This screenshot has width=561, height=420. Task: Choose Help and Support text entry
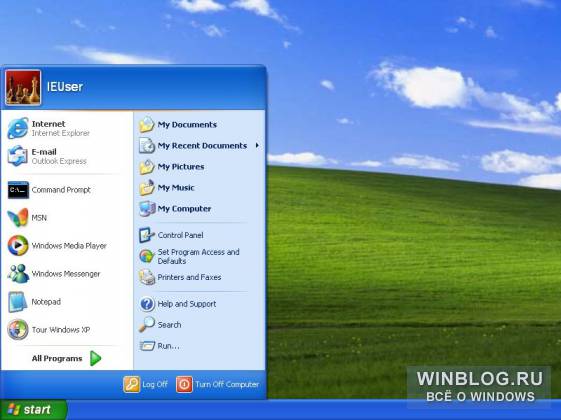point(187,304)
